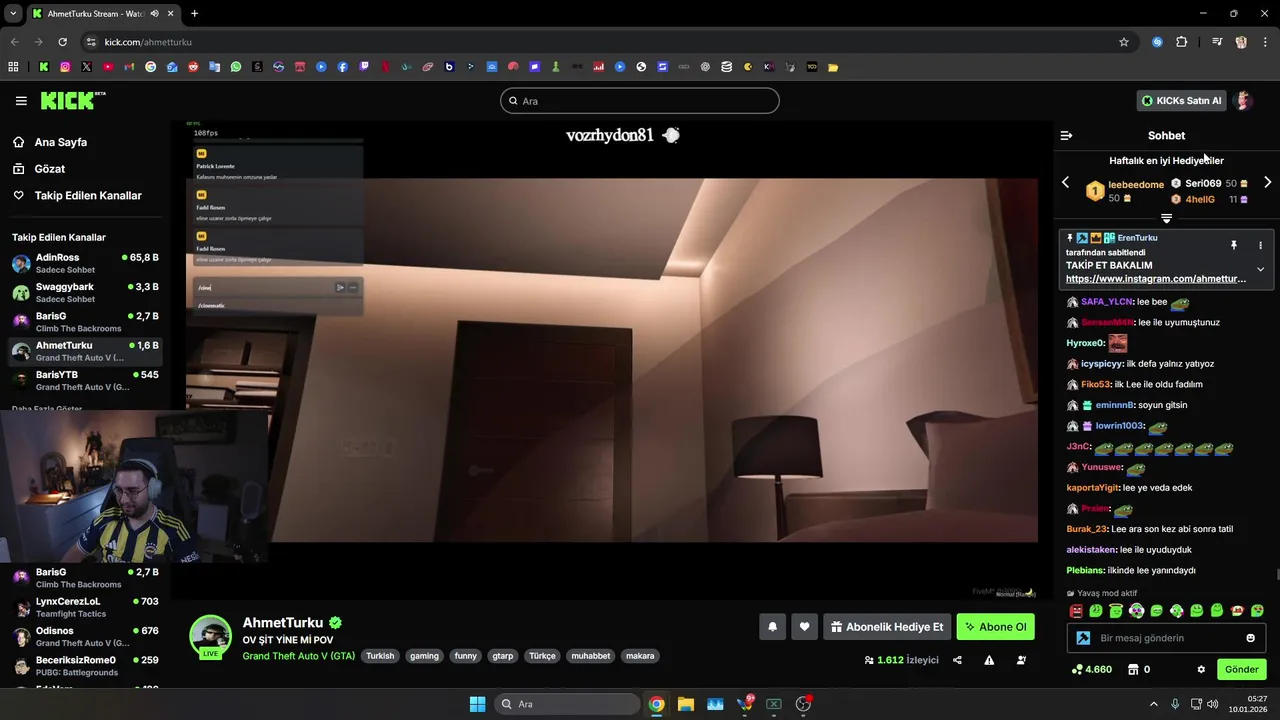1280x720 pixels.
Task: Click notification bell for AhmetTurku
Action: pyautogui.click(x=772, y=627)
